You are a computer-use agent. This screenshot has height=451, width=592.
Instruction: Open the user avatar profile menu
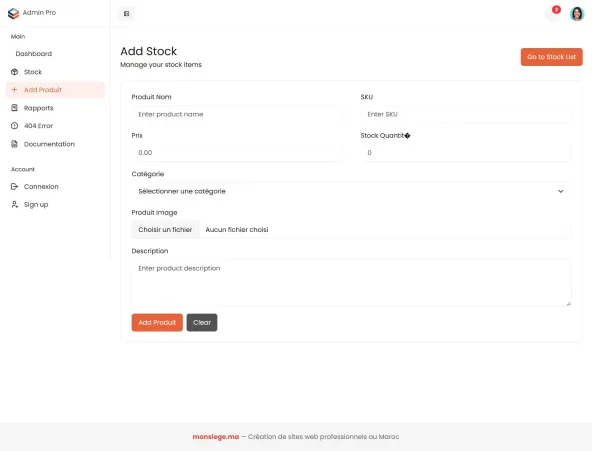coord(577,14)
